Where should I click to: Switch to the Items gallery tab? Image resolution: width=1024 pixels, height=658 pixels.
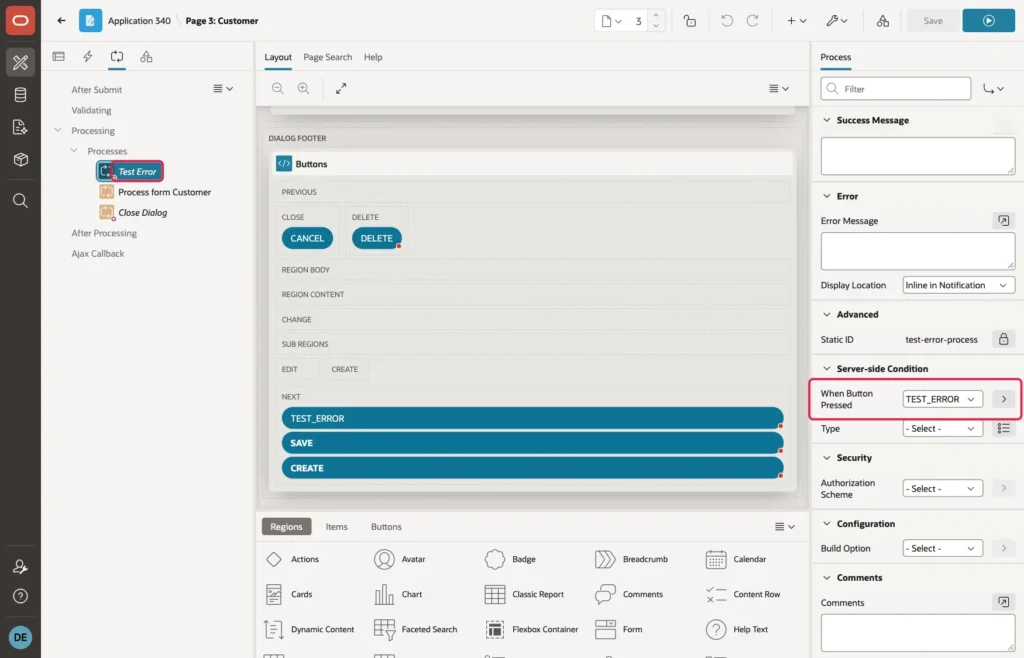click(x=336, y=527)
